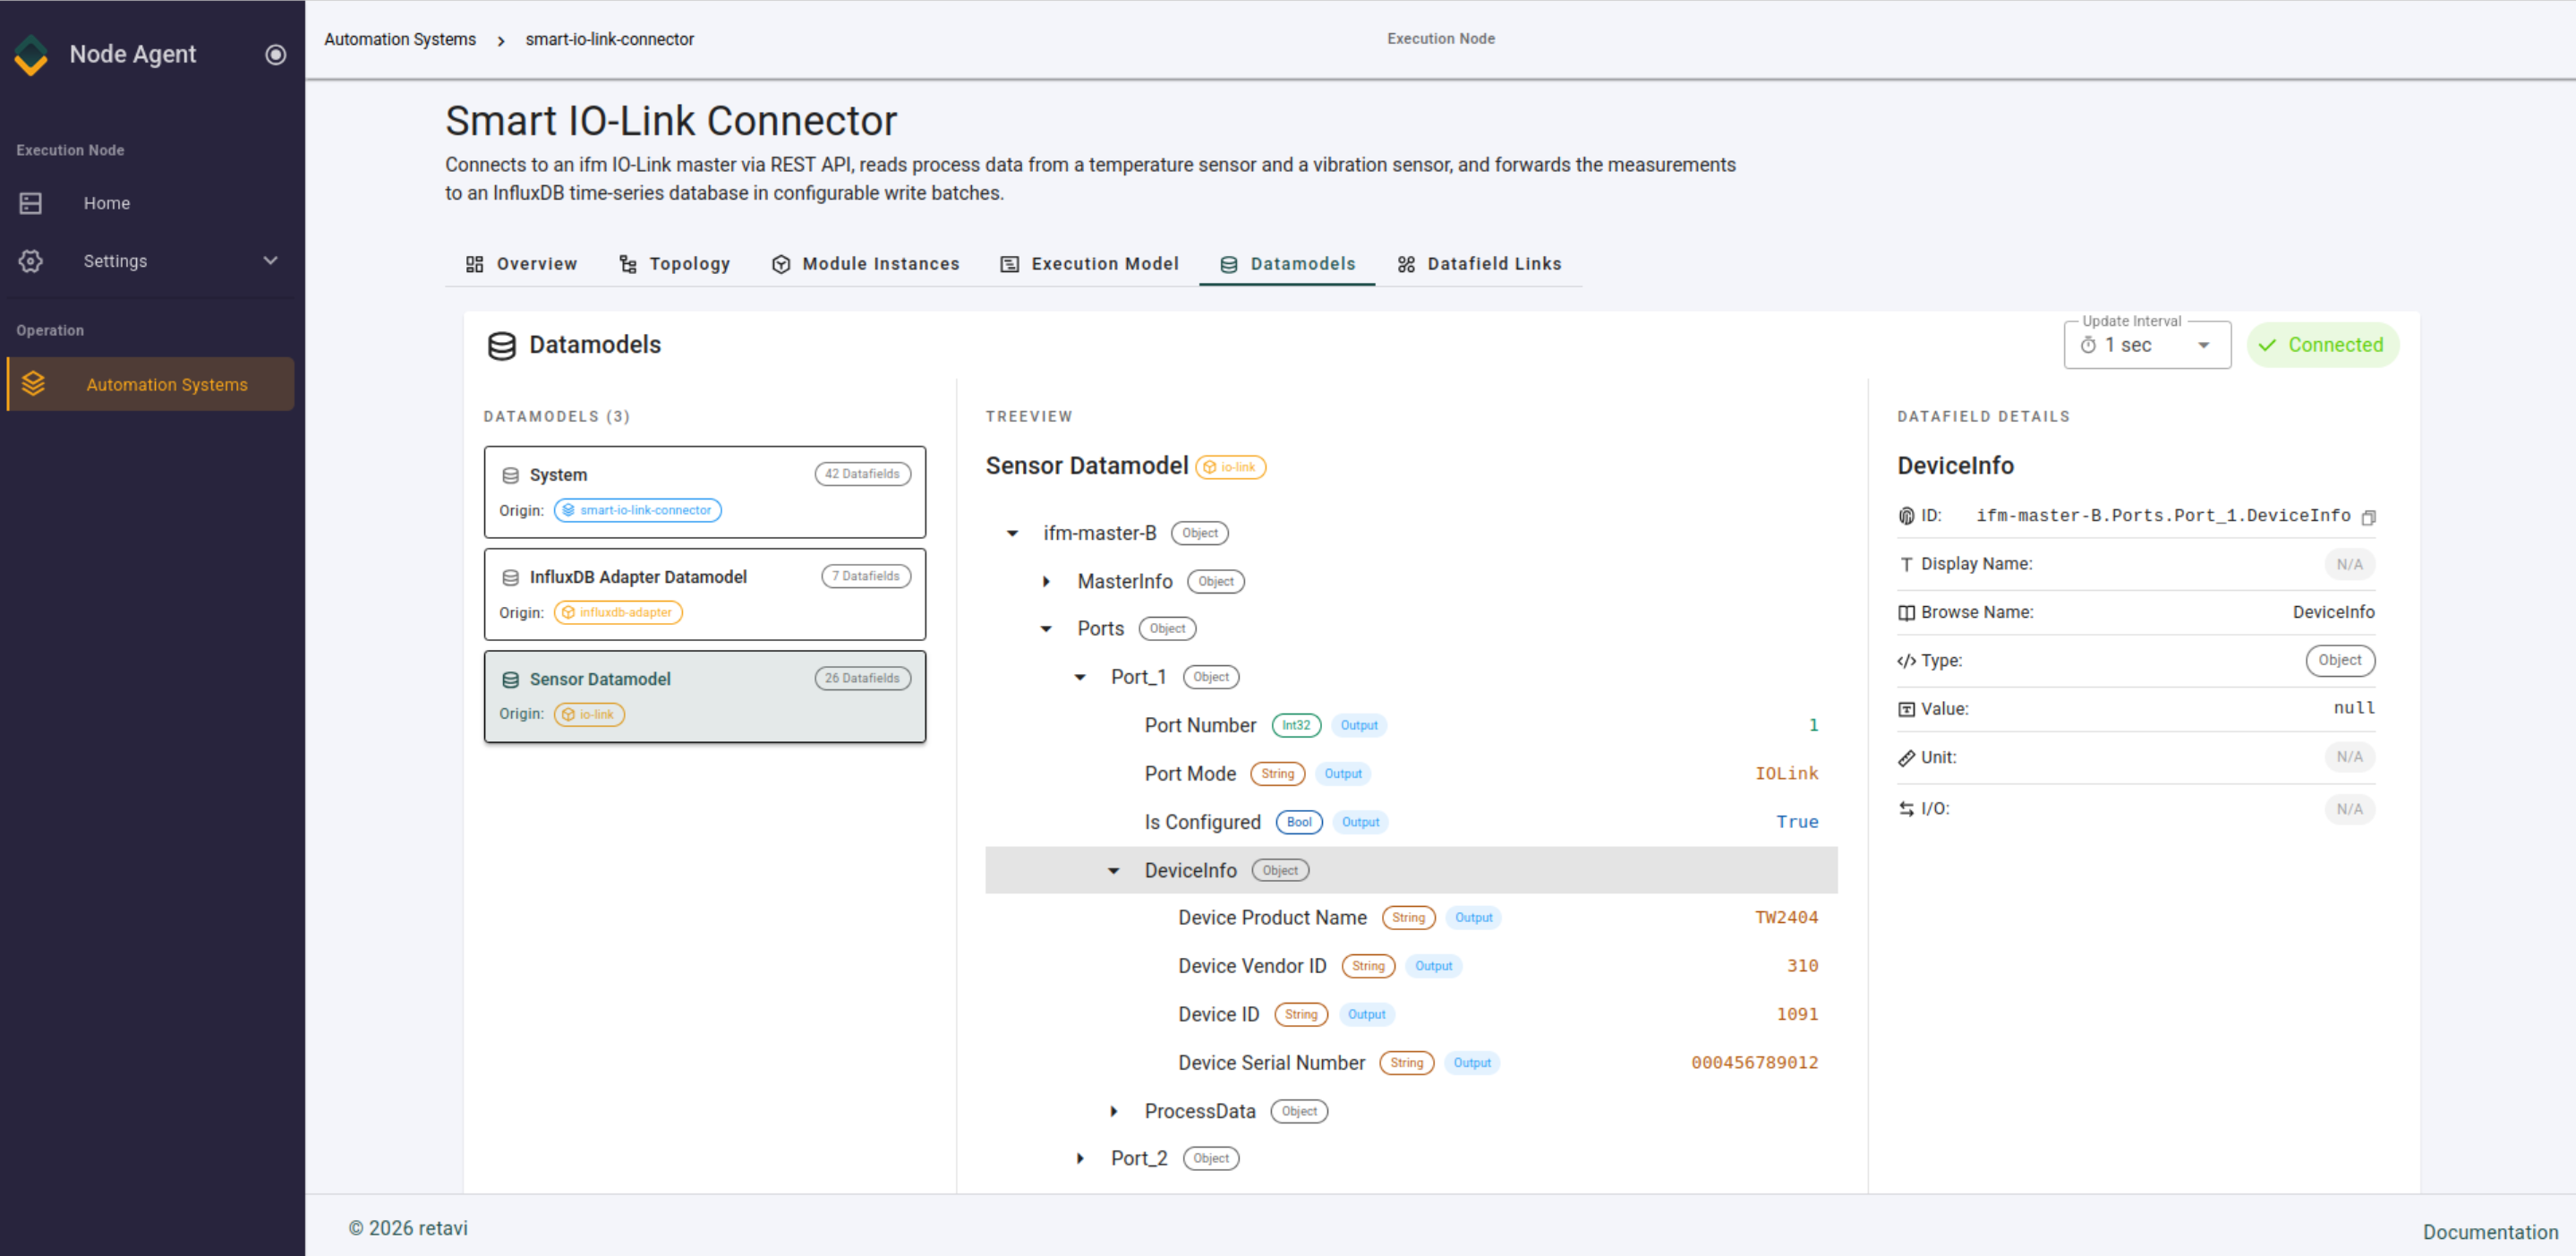Click io-link origin chip in Sensor card
This screenshot has height=1256, width=2576.
pos(589,714)
